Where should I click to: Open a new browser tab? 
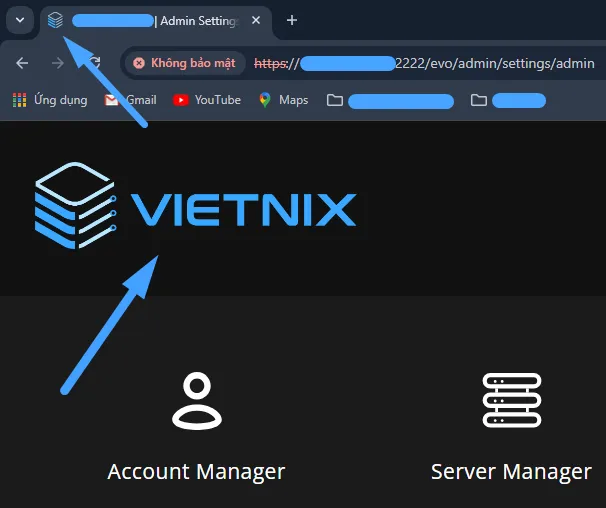[x=292, y=20]
